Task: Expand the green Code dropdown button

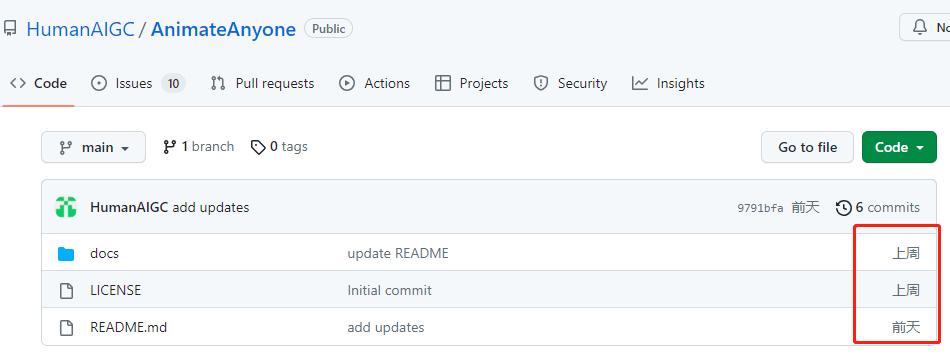Action: coord(899,147)
